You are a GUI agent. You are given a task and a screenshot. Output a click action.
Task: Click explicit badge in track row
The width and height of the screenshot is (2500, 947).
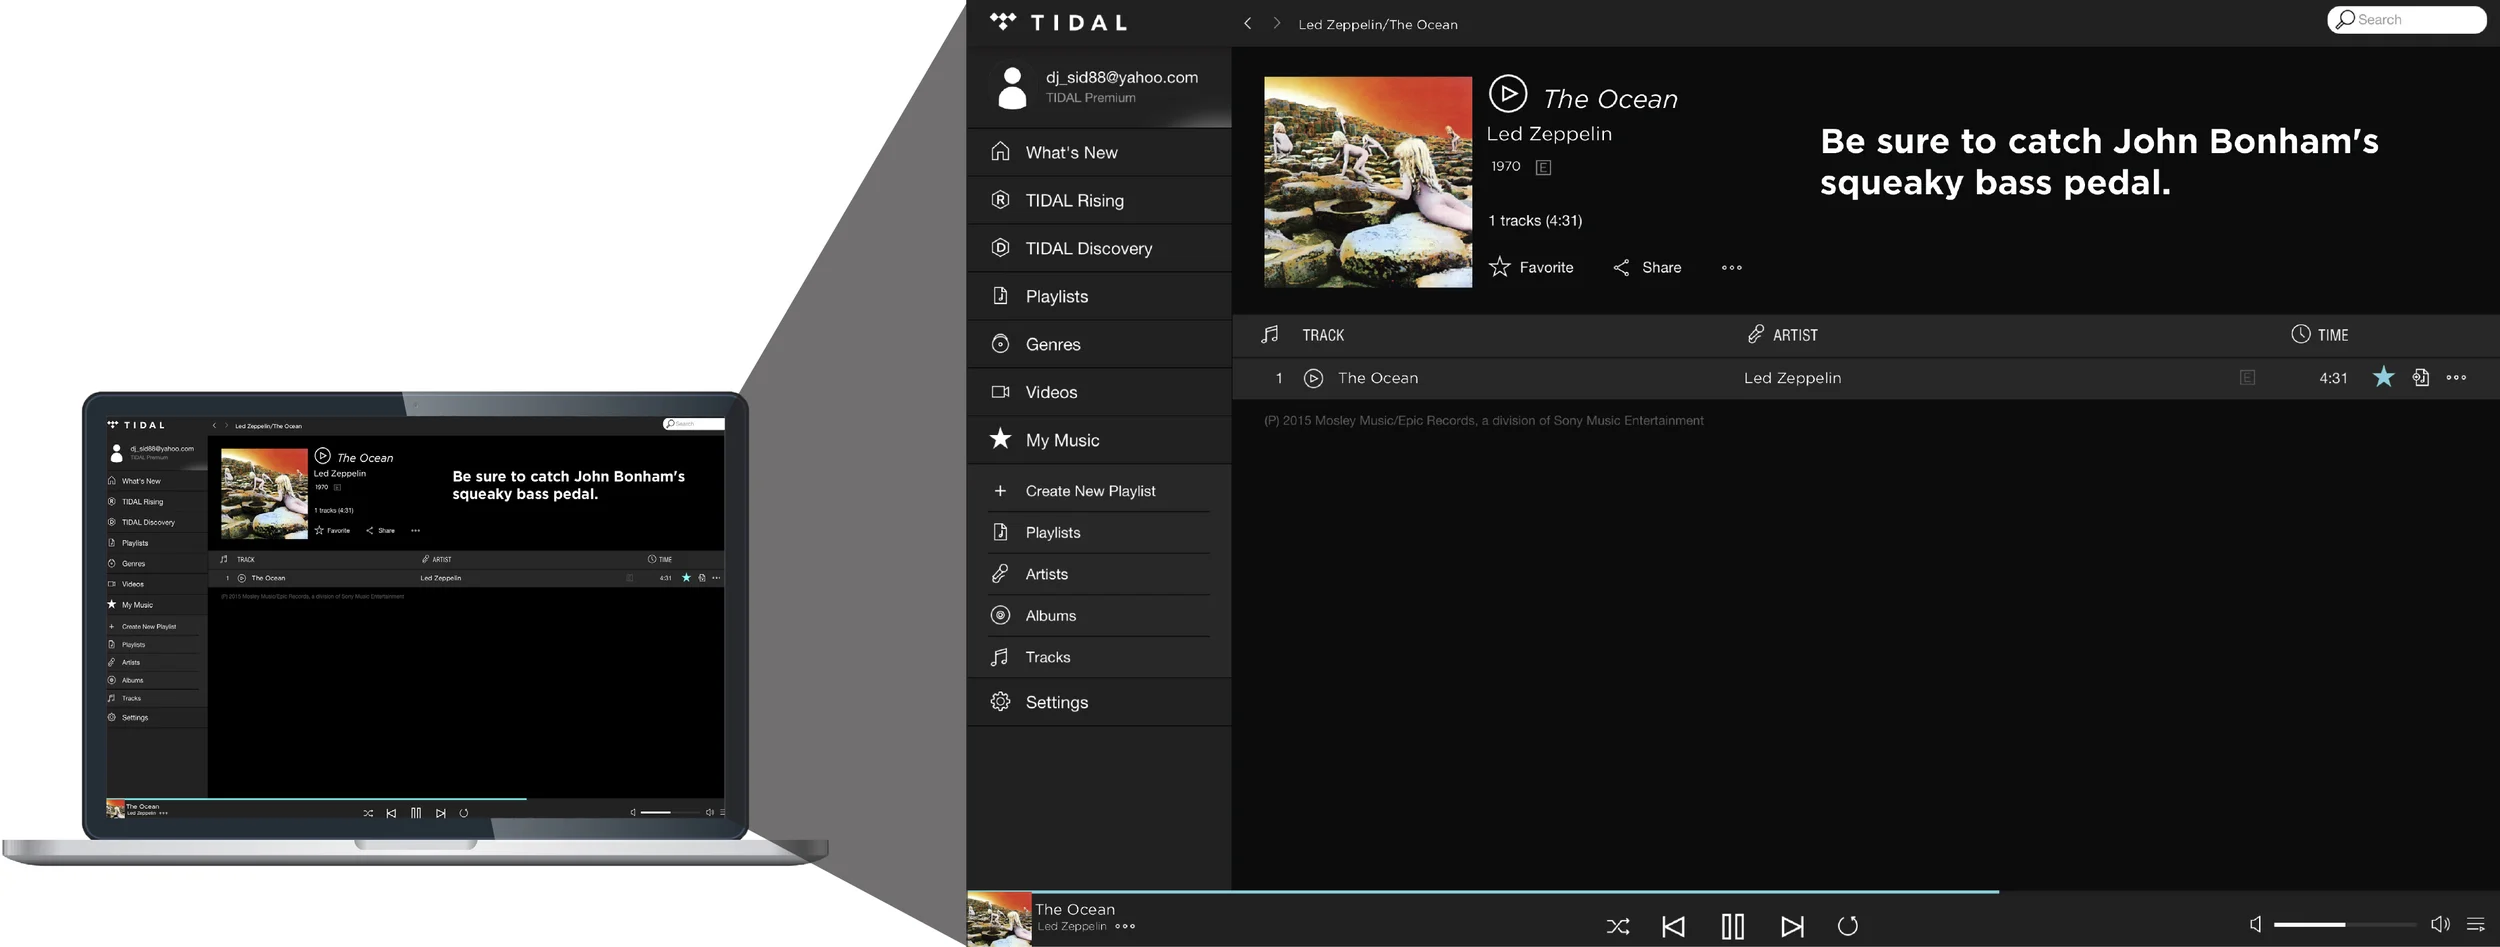coord(2247,378)
